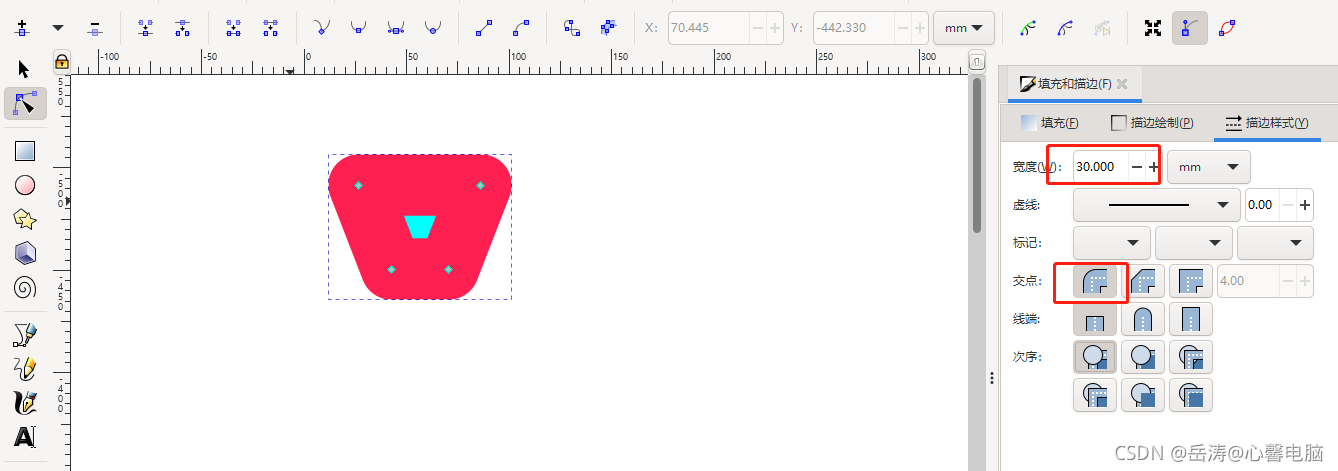Click join endnodes with segment icon
Viewport: 1338px width, 471px height.
click(234, 28)
